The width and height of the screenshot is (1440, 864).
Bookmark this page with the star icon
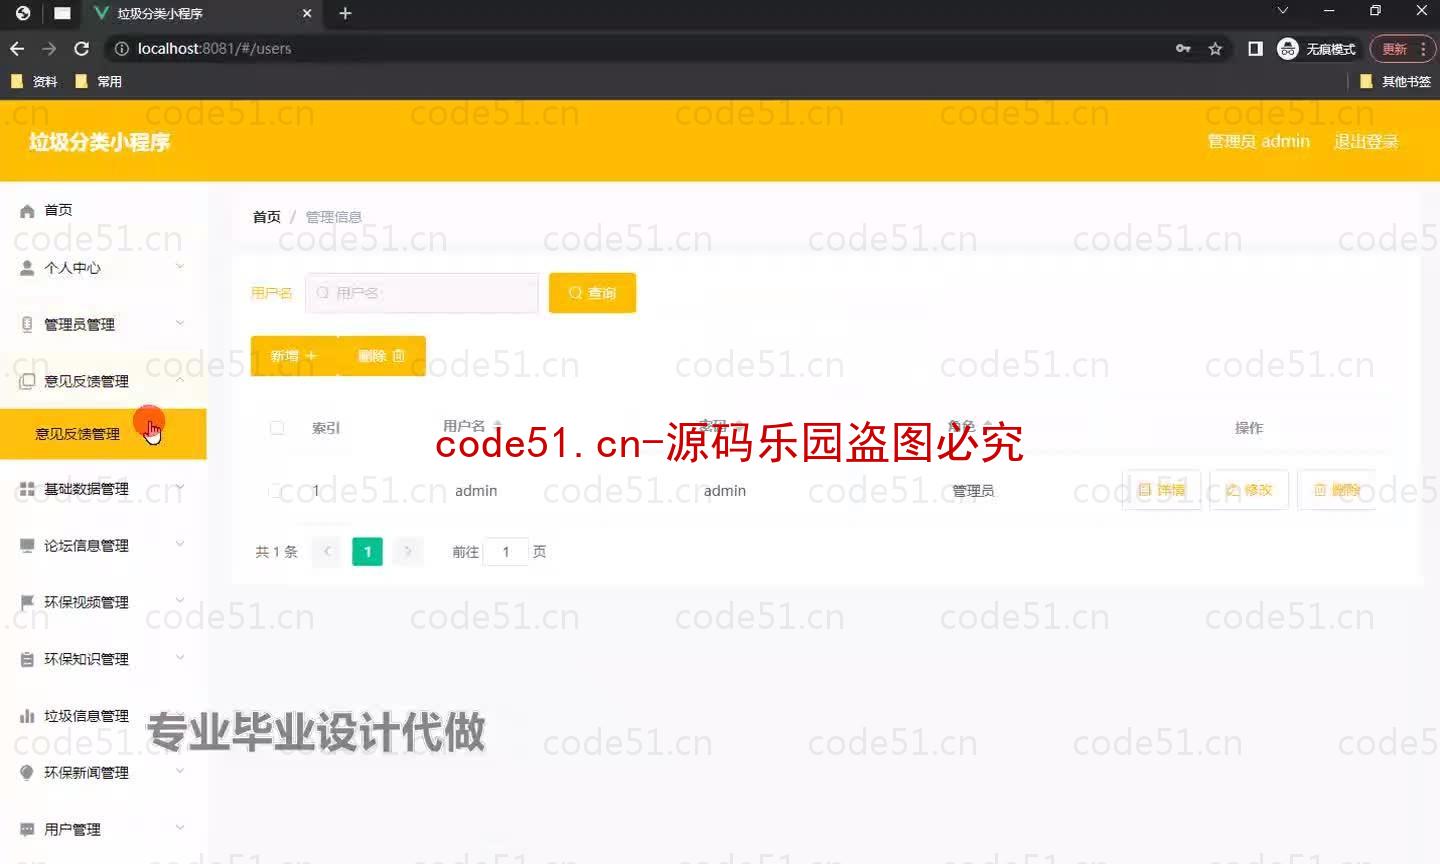(x=1215, y=48)
